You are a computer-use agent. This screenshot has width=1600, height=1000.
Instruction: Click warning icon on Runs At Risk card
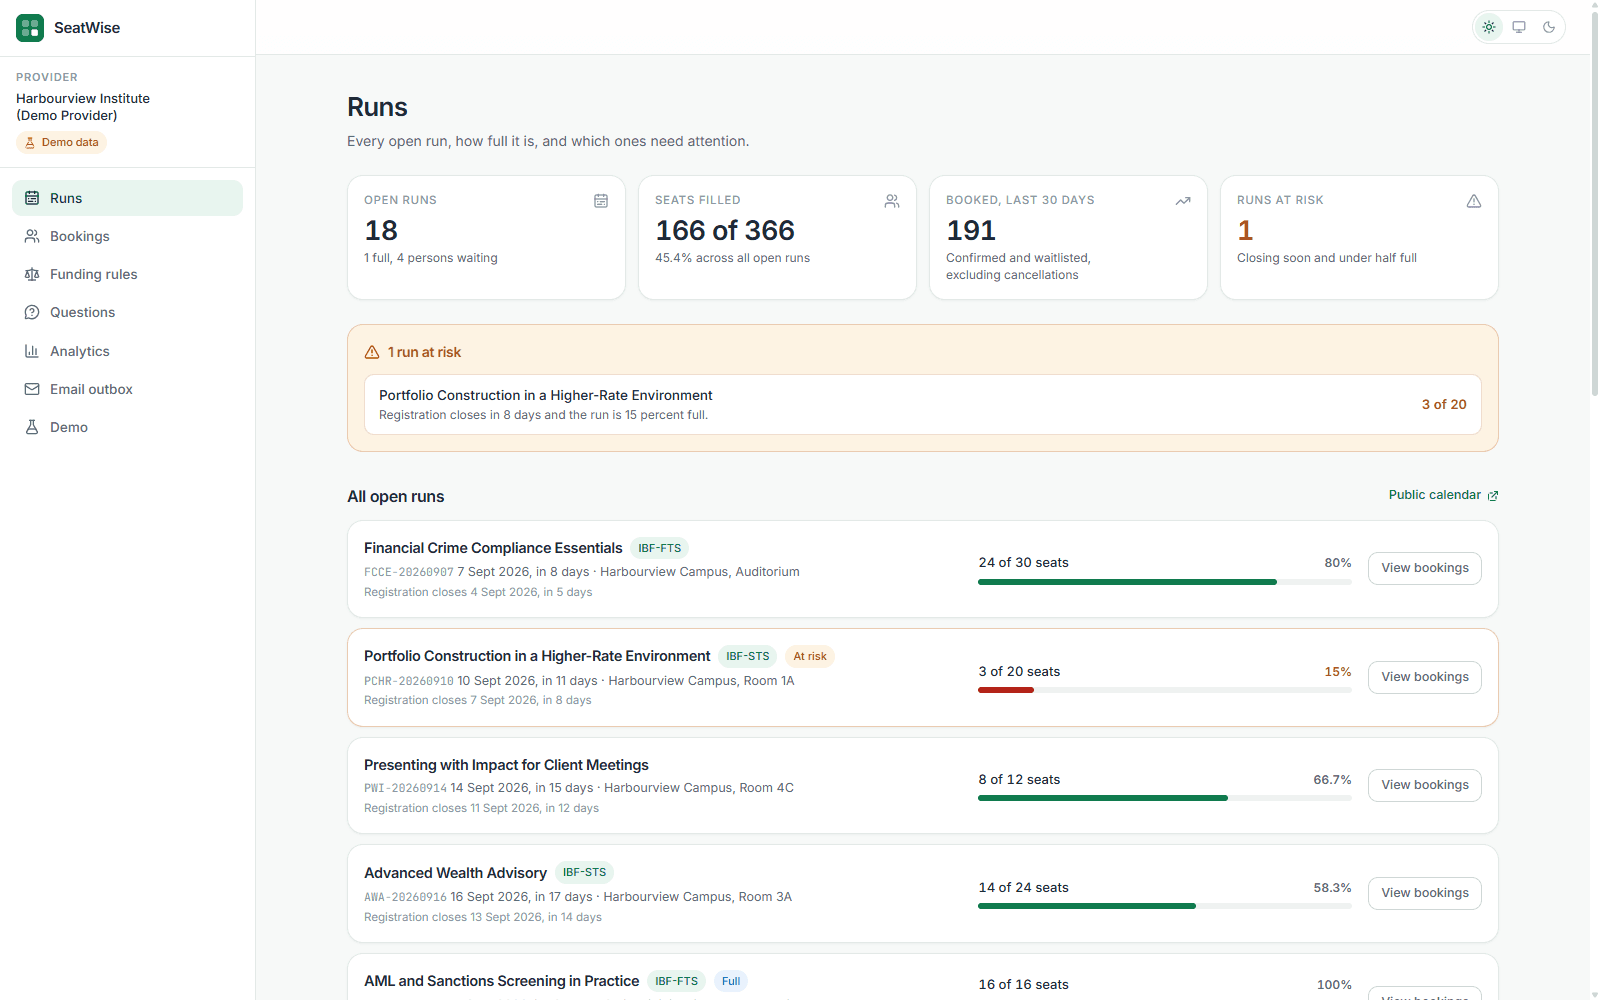[x=1474, y=201]
